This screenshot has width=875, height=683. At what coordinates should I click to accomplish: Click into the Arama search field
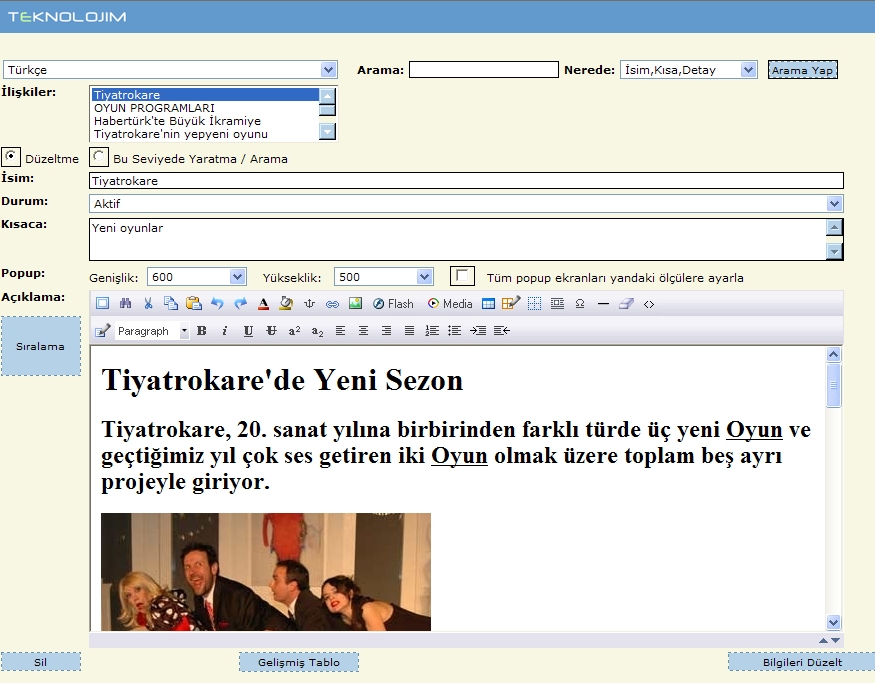[483, 70]
